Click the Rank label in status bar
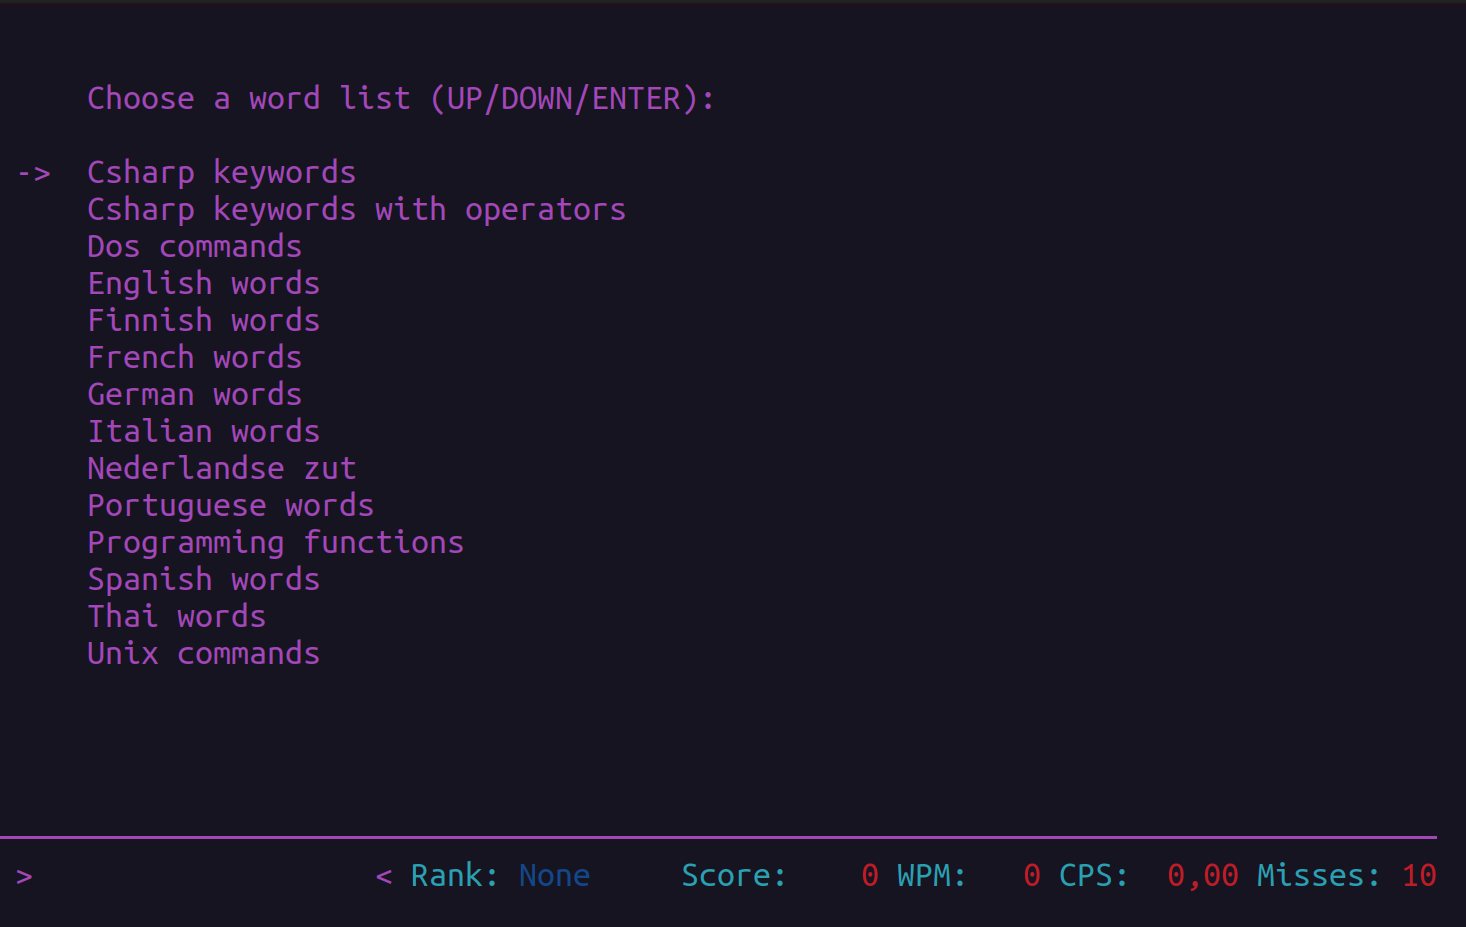Image resolution: width=1466 pixels, height=927 pixels. click(x=454, y=876)
